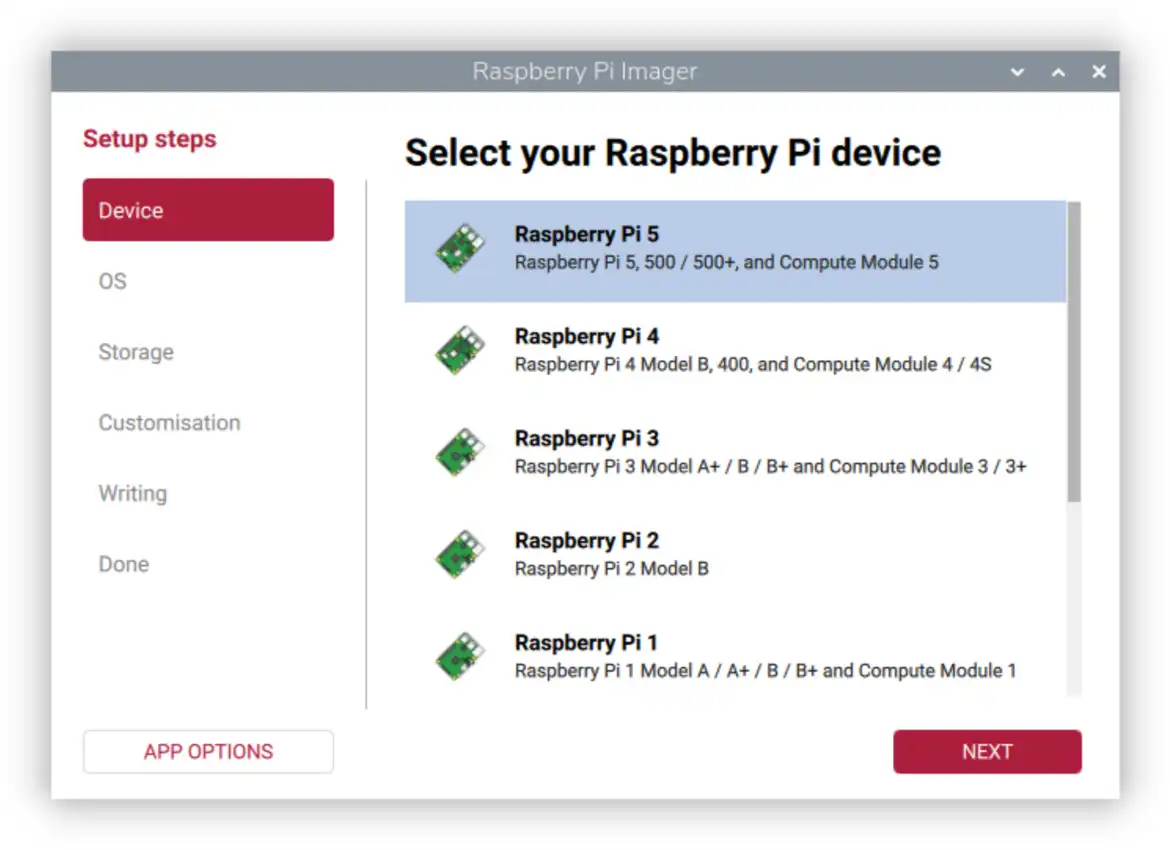Image resolution: width=1170 pixels, height=850 pixels.
Task: Open APP OPTIONS
Action: coord(208,752)
